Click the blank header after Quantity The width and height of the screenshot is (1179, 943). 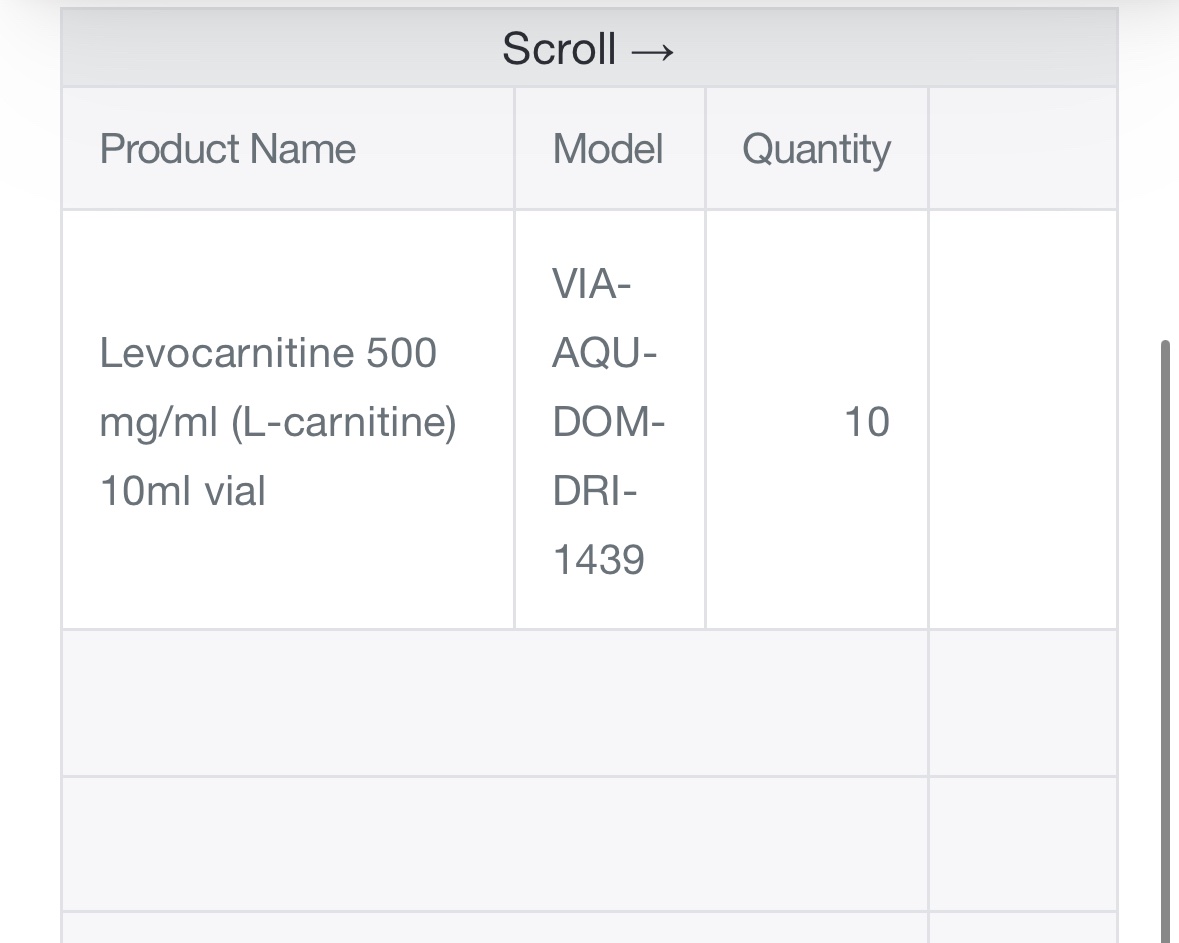[1023, 148]
